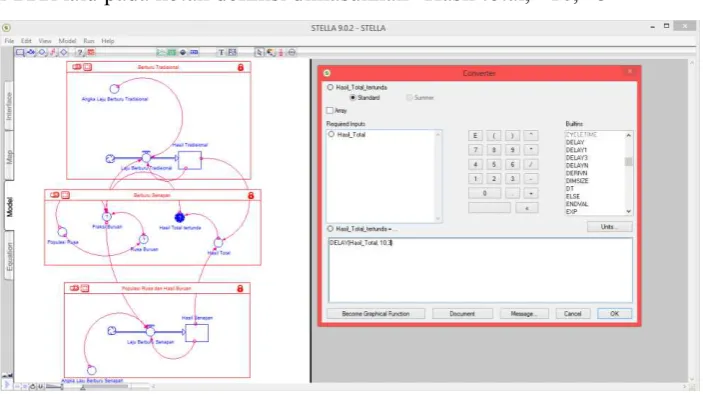Click Builtins list scroll up arrow
The width and height of the screenshot is (703, 394).
click(629, 135)
